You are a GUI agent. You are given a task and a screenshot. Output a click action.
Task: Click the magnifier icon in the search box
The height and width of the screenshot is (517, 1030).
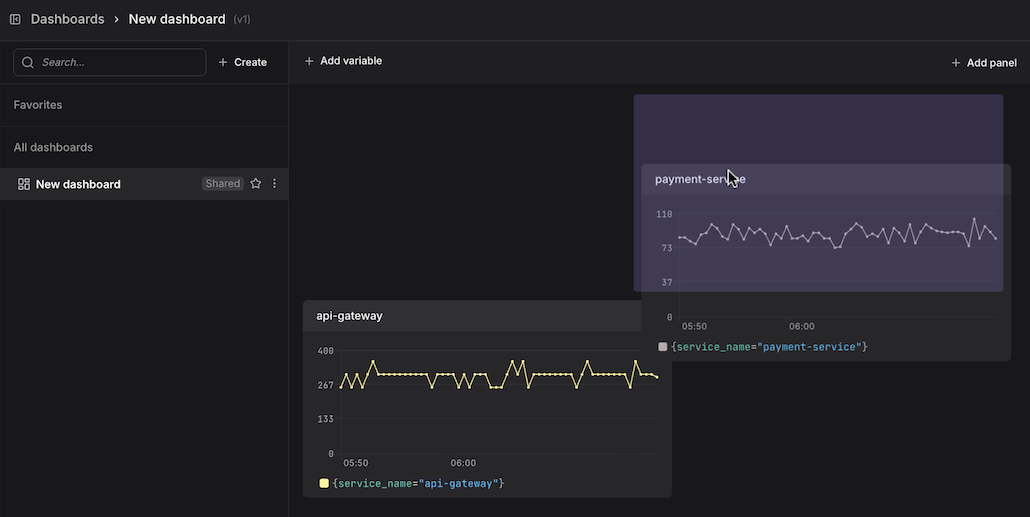click(29, 62)
